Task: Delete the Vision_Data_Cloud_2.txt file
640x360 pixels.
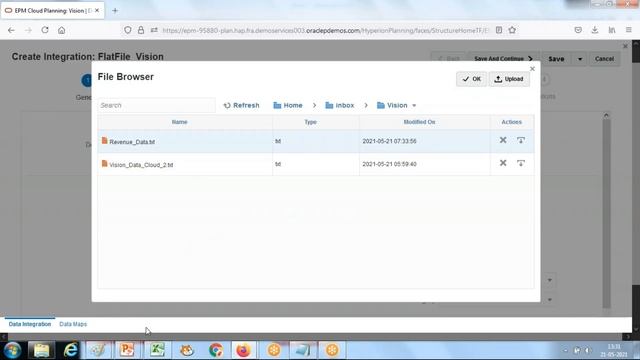Action: [503, 163]
